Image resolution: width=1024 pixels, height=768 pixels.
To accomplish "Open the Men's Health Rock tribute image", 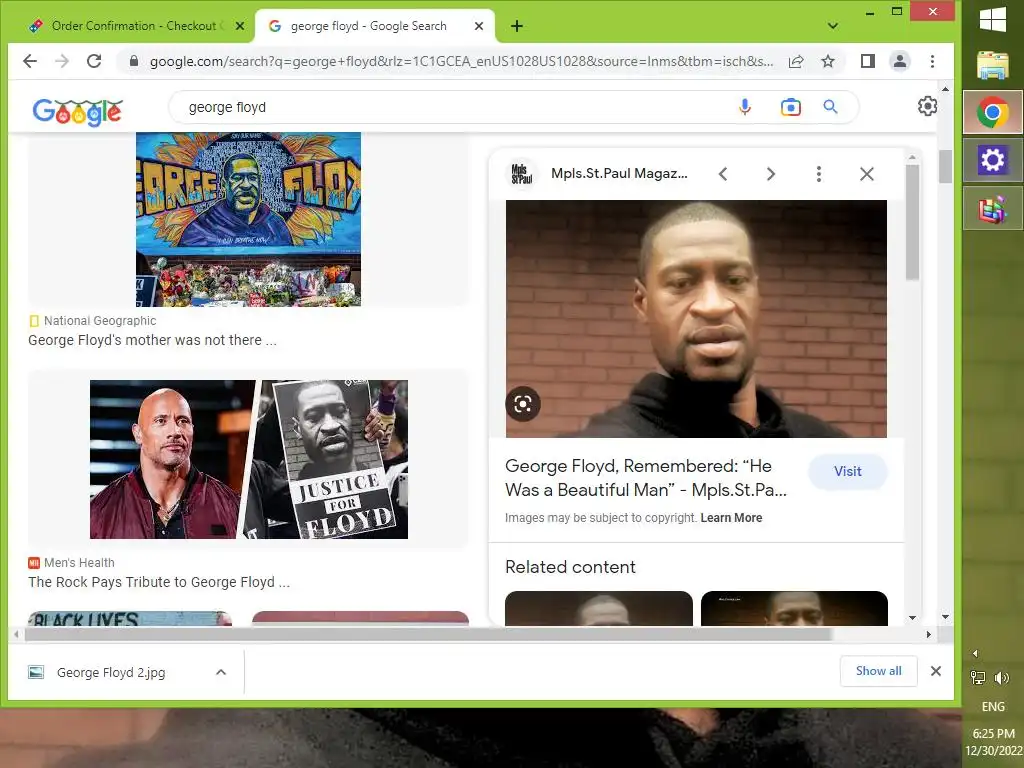I will pyautogui.click(x=249, y=459).
